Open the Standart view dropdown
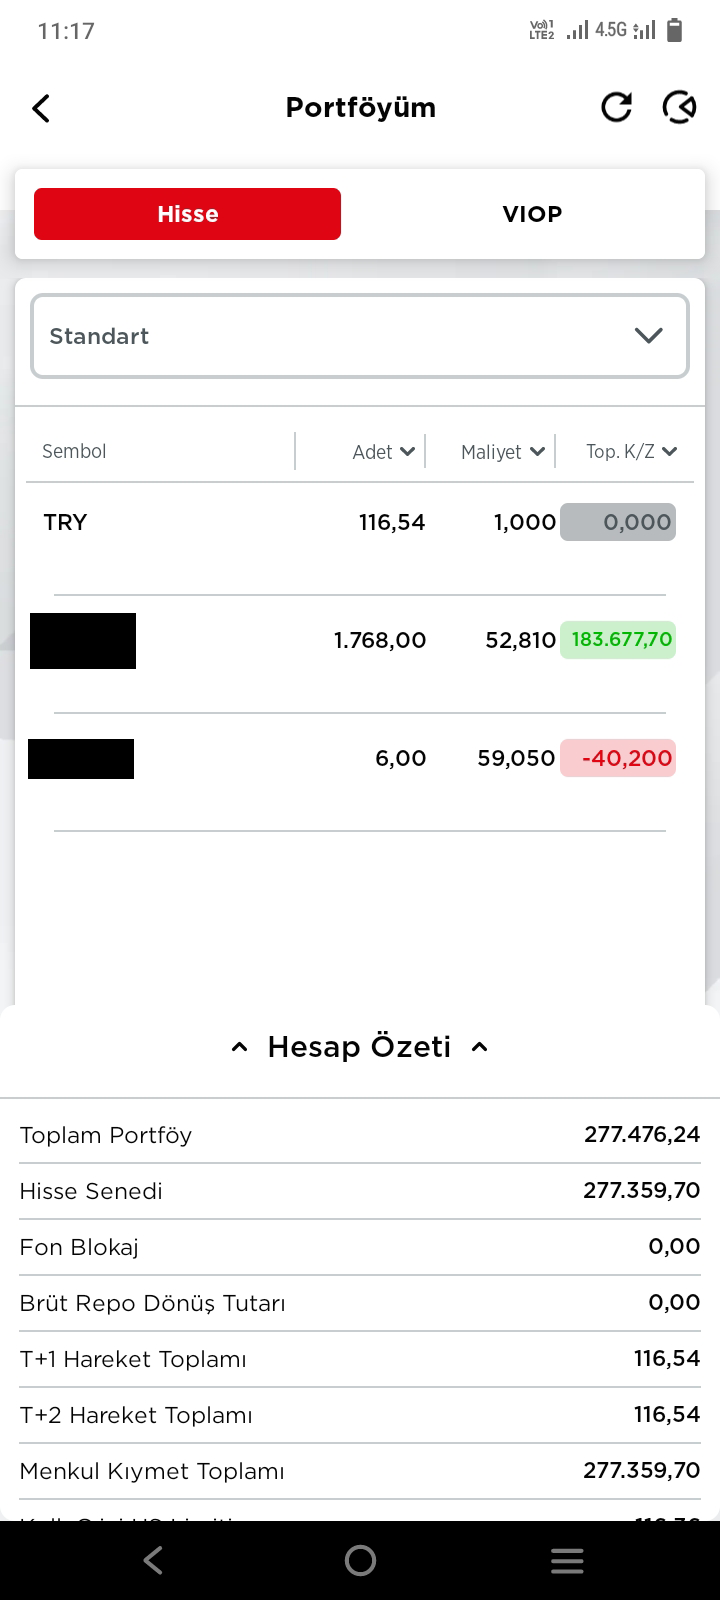This screenshot has width=720, height=1600. tap(360, 336)
